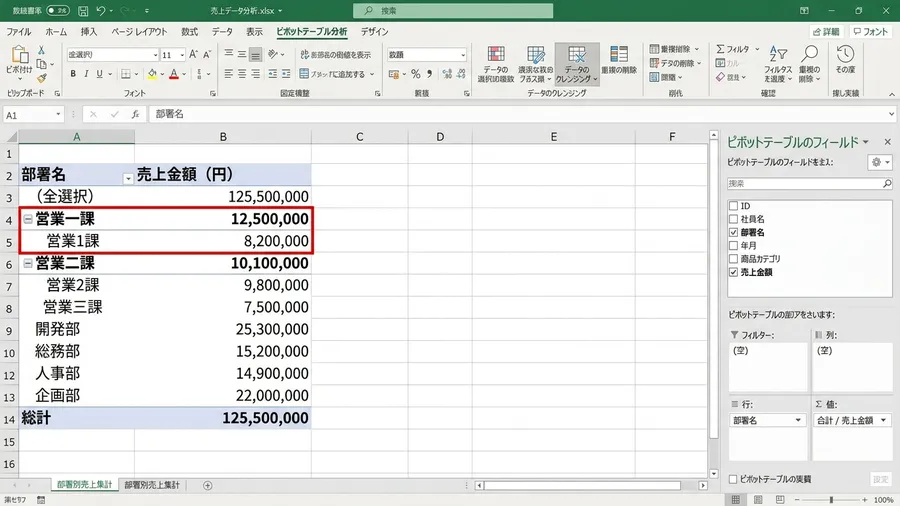The width and height of the screenshot is (900, 506).
Task: Click the Comma Style icon
Action: [429, 74]
